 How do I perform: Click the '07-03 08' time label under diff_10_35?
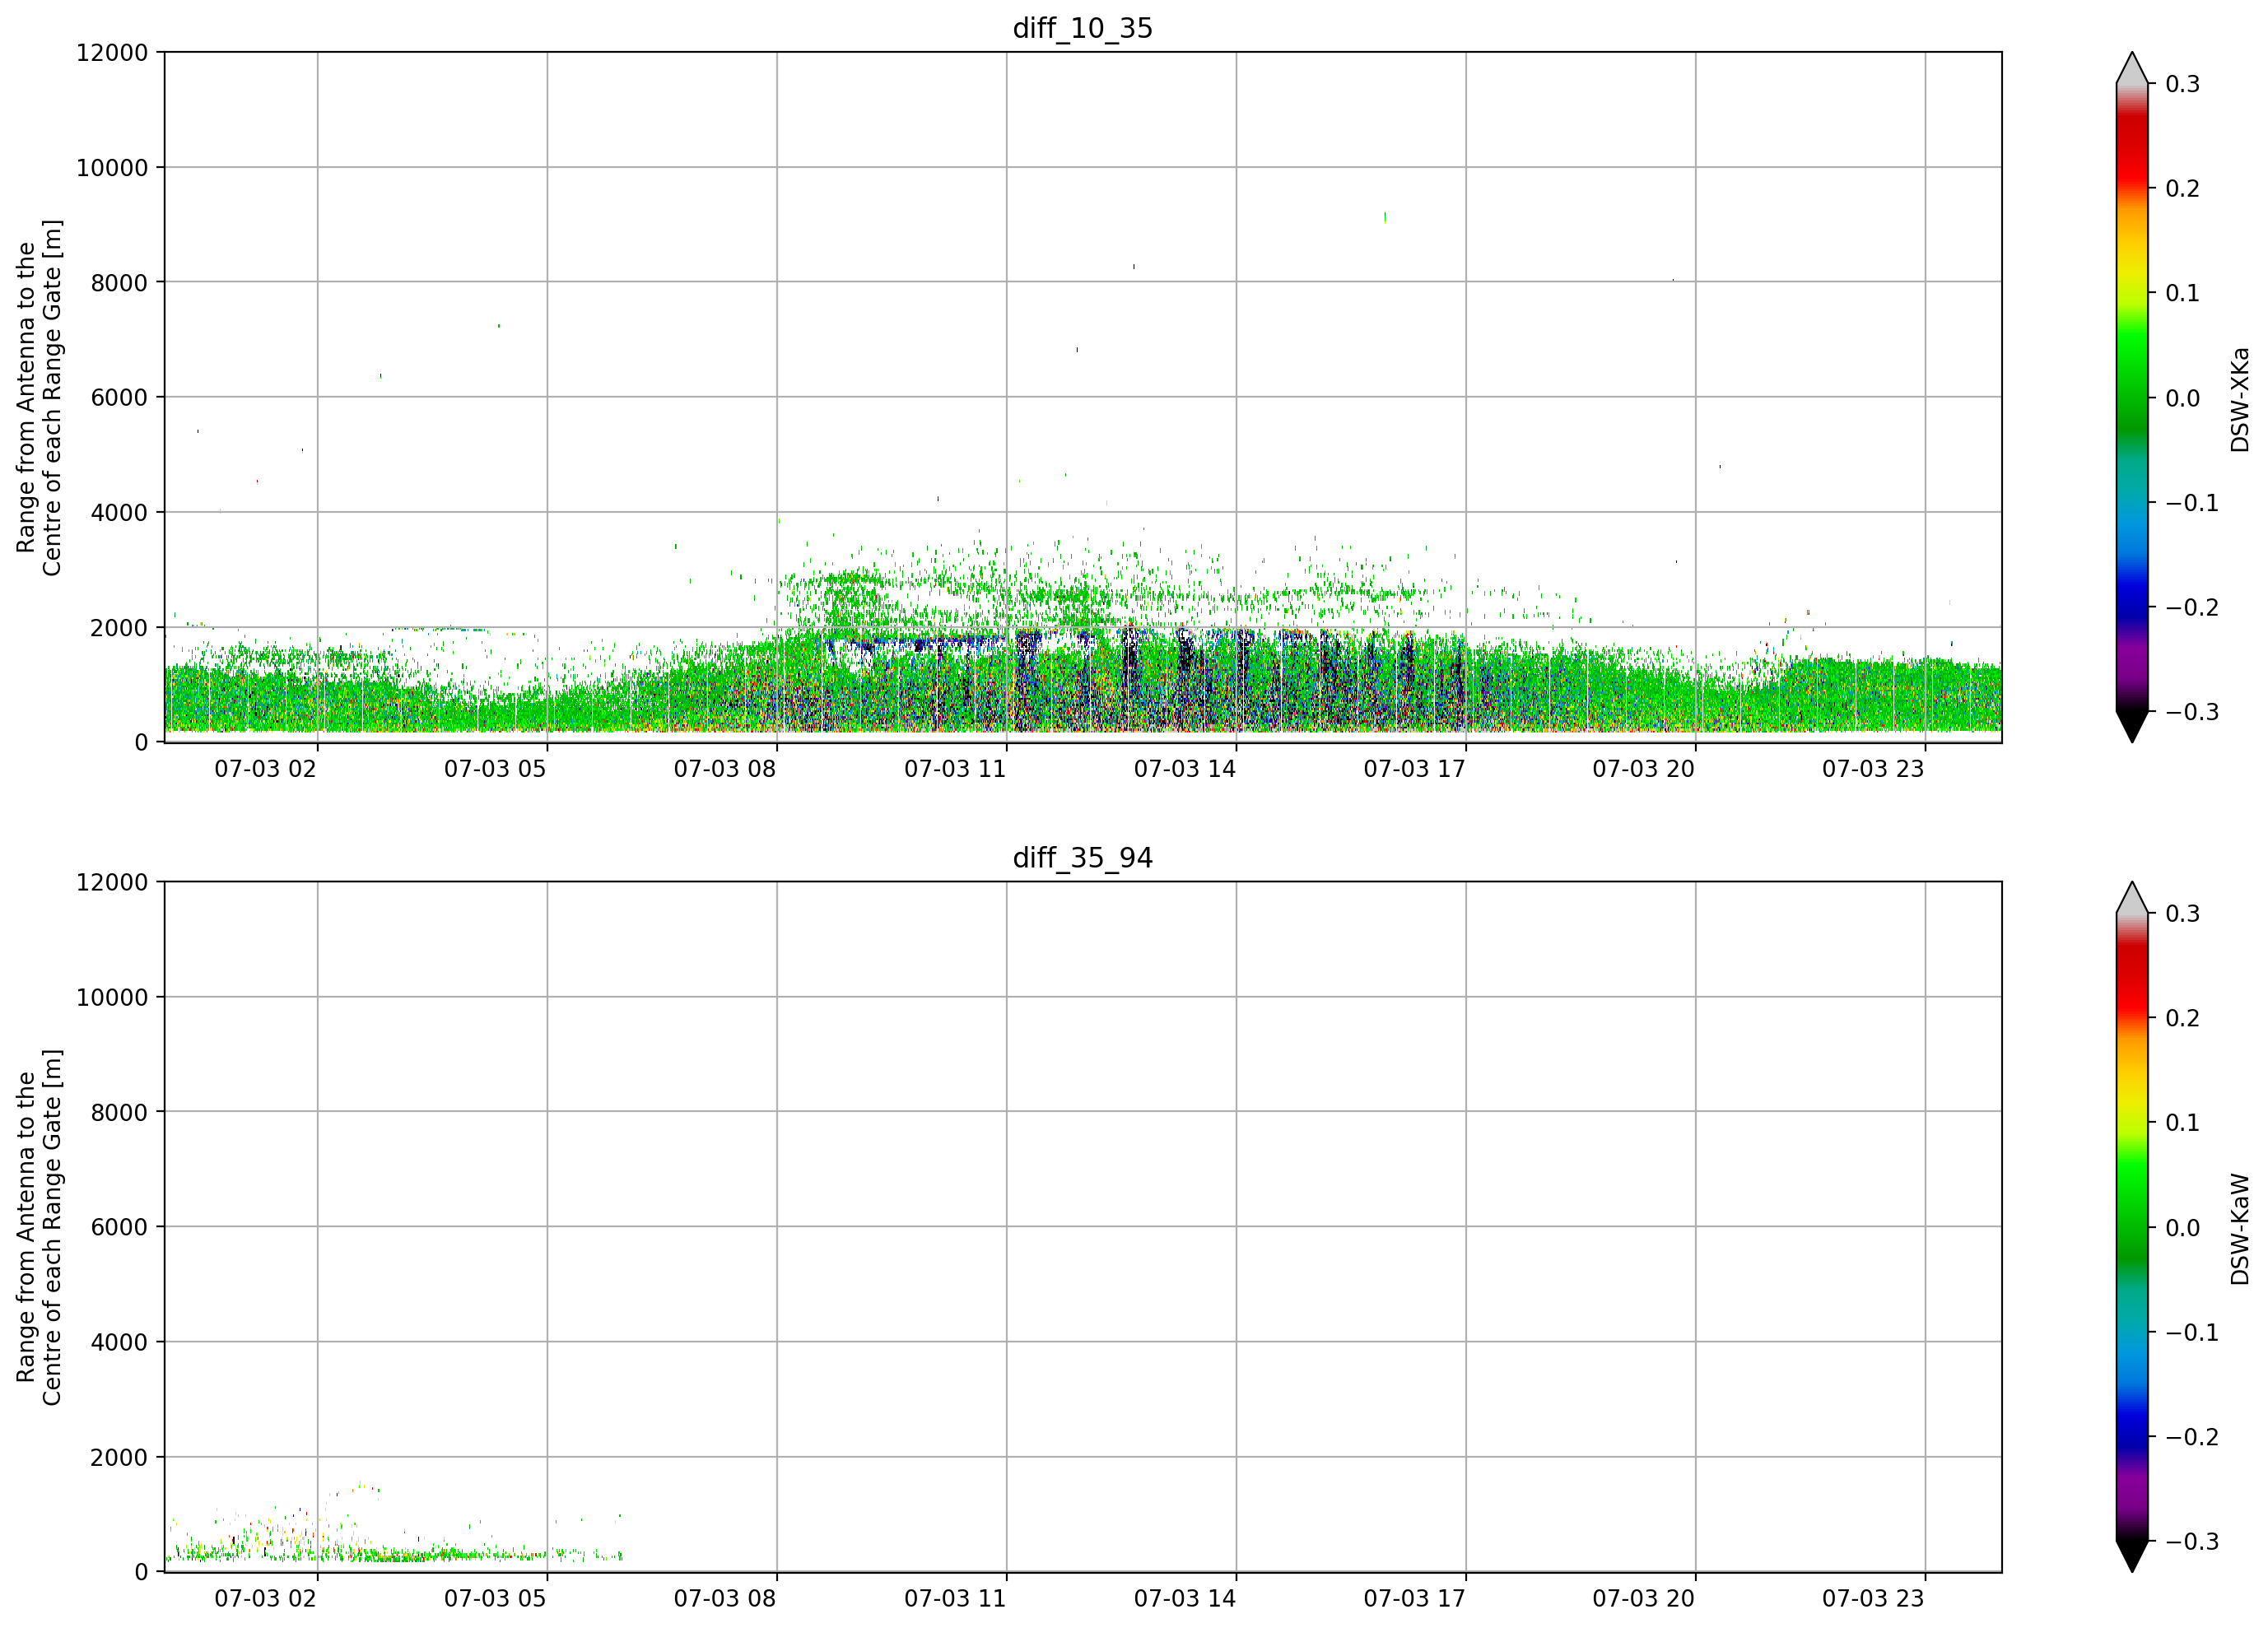click(x=725, y=769)
